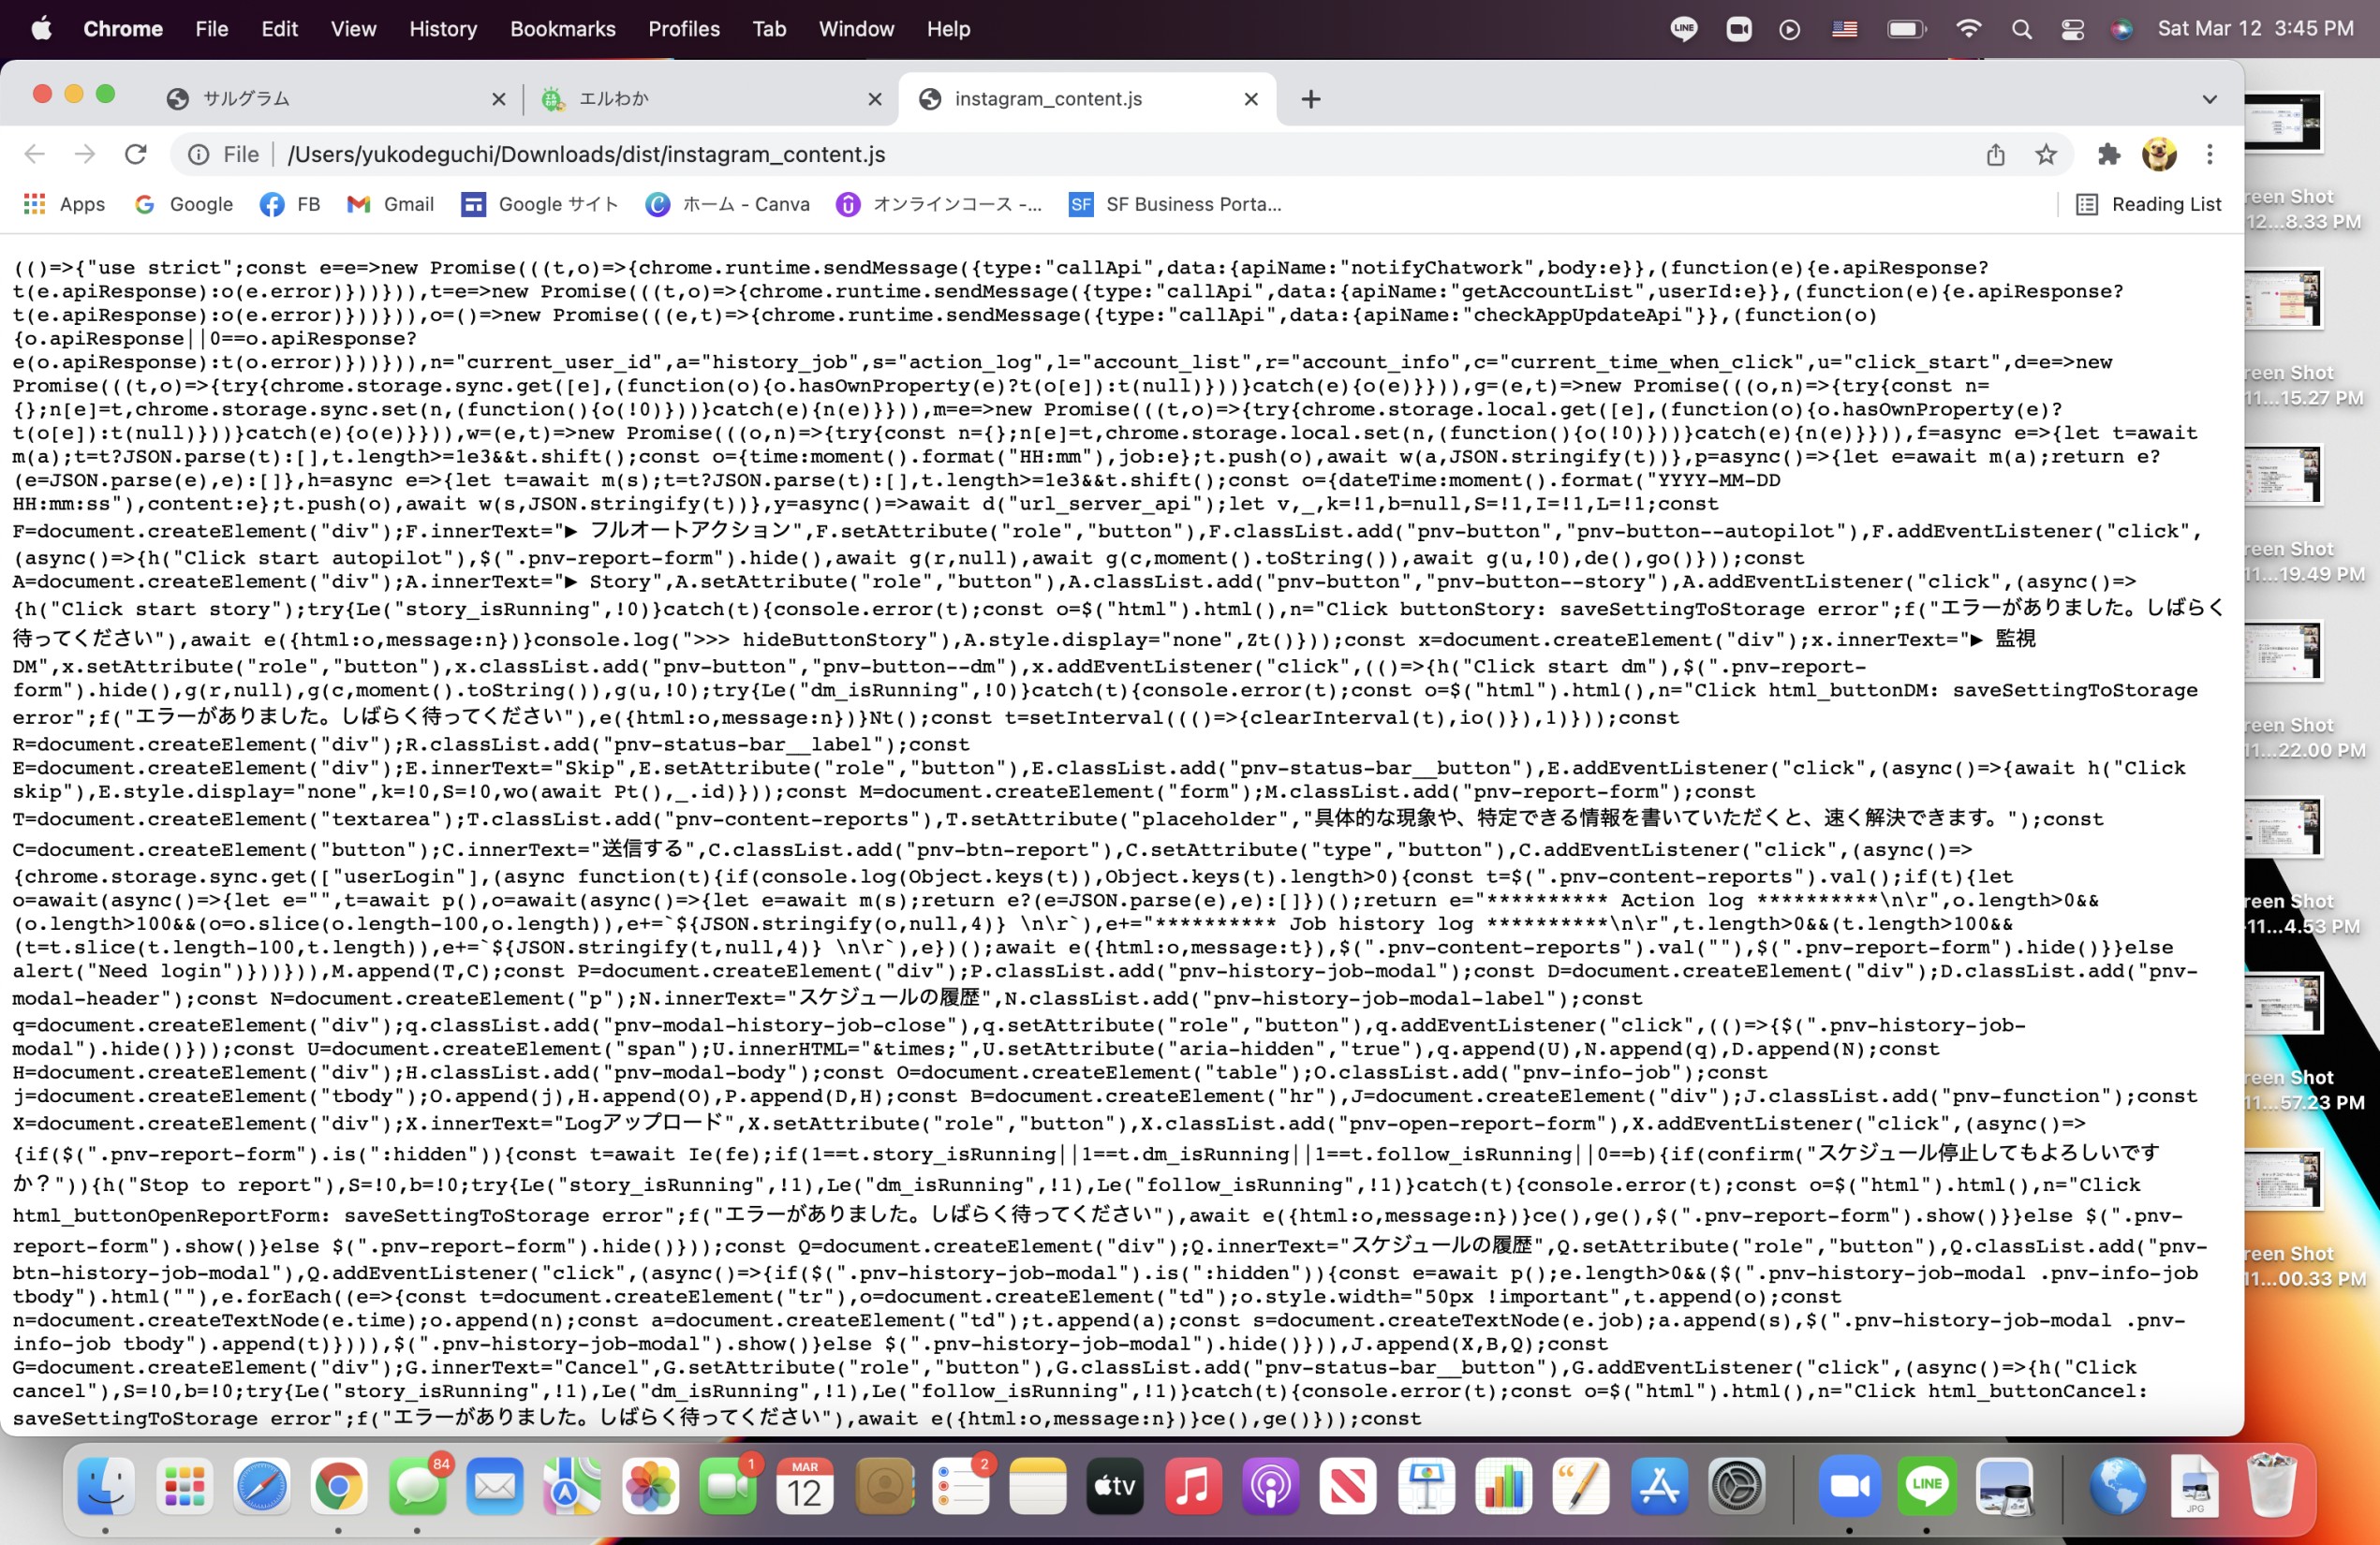Switch to the サルグラム tab

(x=335, y=99)
